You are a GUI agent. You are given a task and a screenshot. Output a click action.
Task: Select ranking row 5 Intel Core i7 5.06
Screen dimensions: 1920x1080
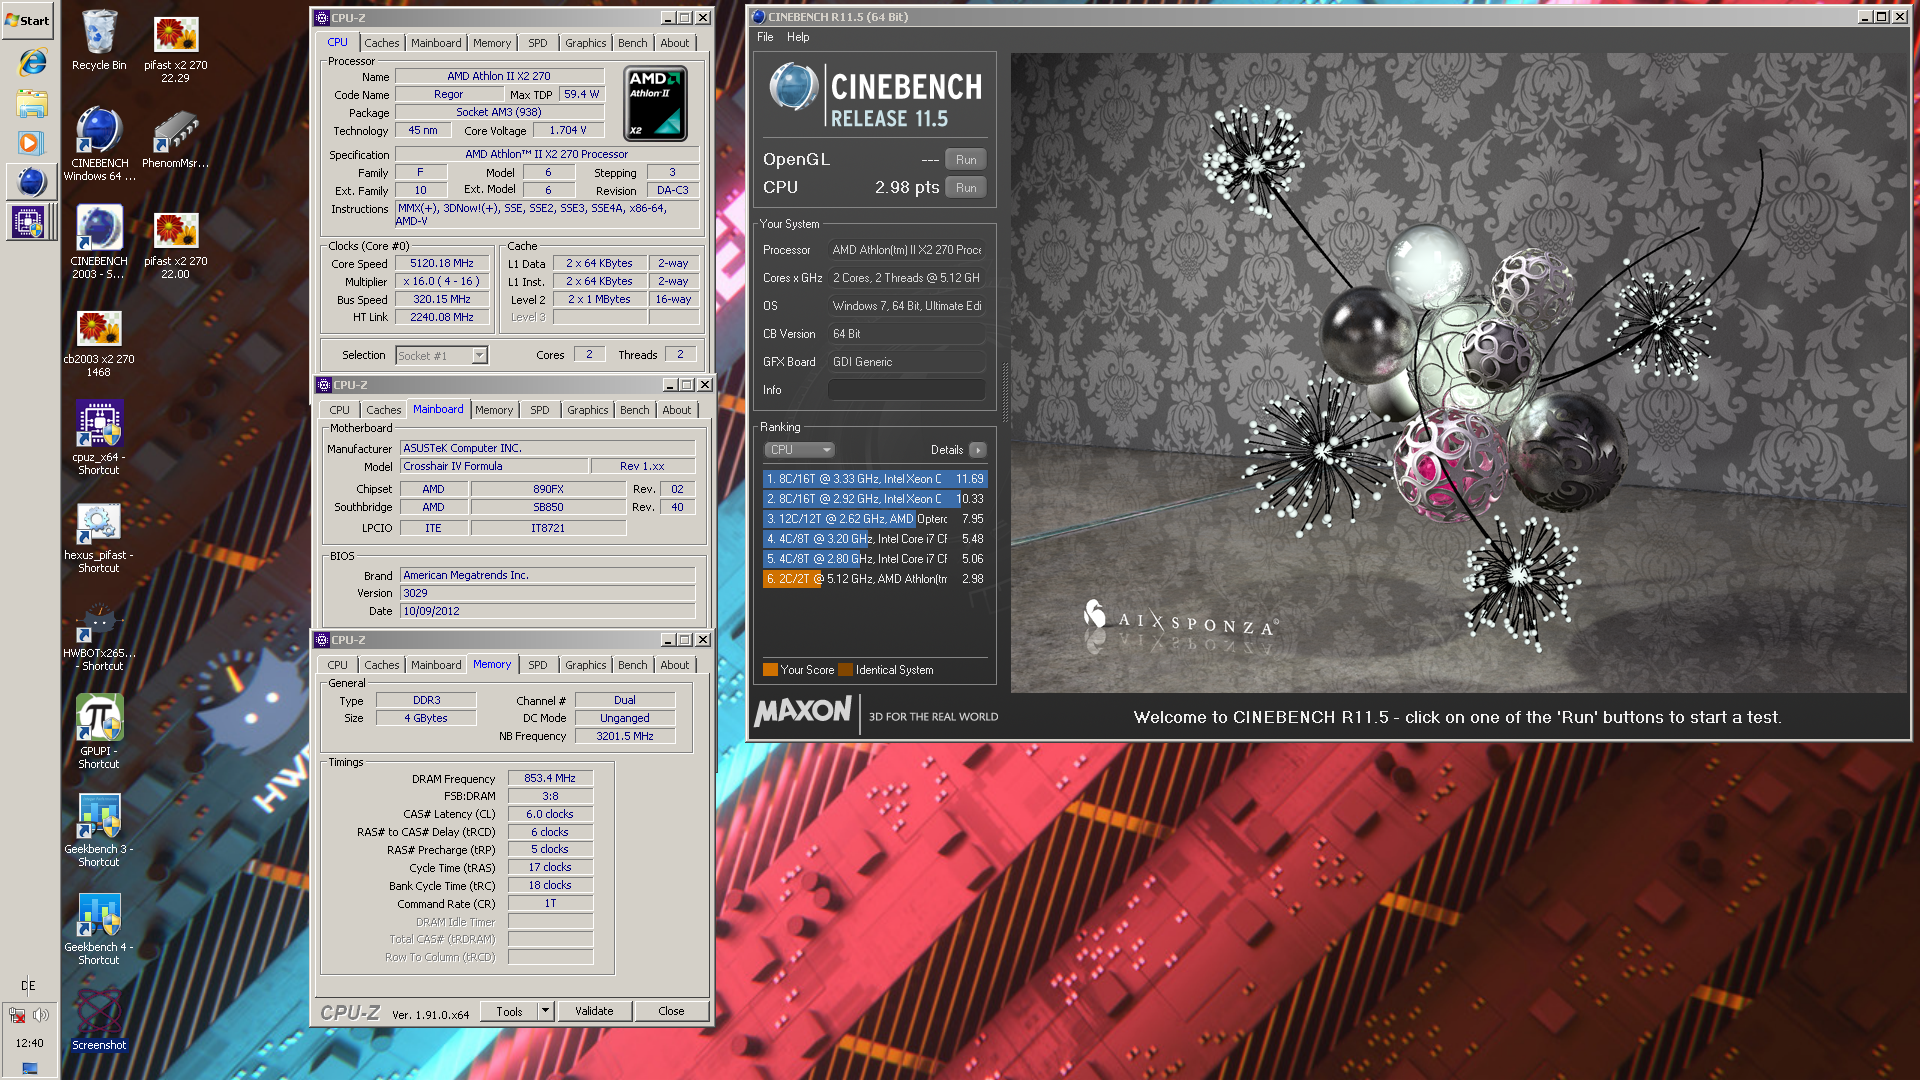click(875, 559)
